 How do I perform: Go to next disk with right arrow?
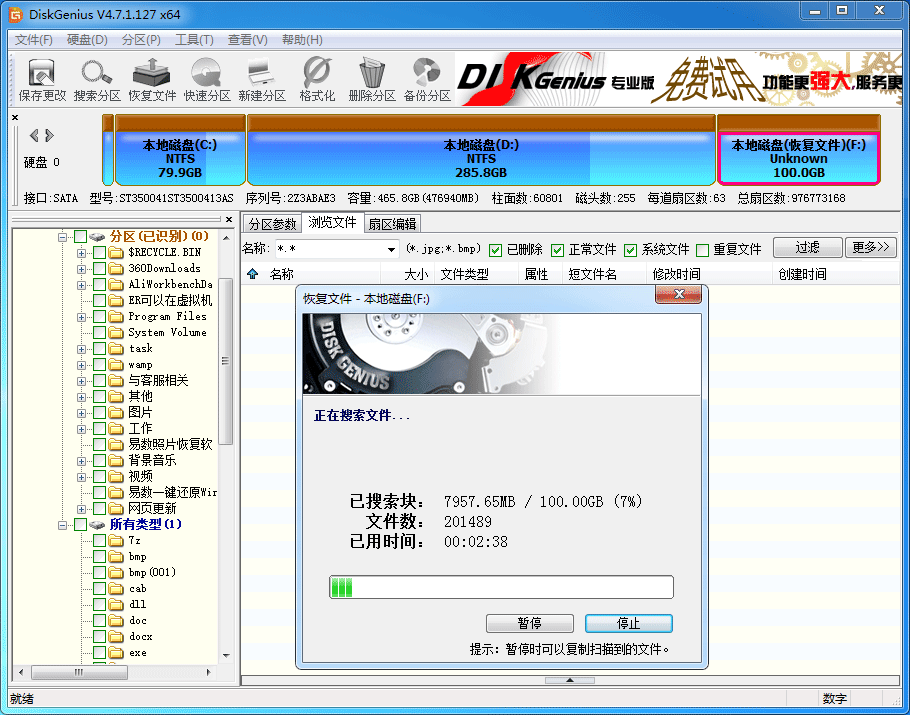point(49,136)
